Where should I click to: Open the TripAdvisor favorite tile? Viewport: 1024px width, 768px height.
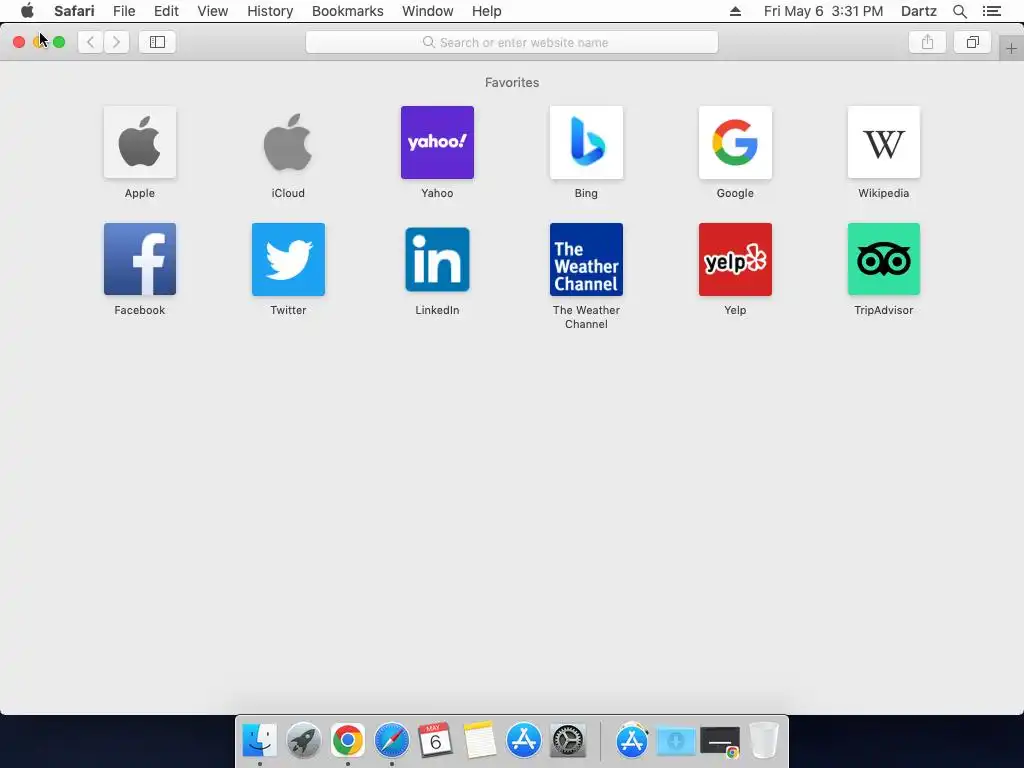tap(884, 259)
